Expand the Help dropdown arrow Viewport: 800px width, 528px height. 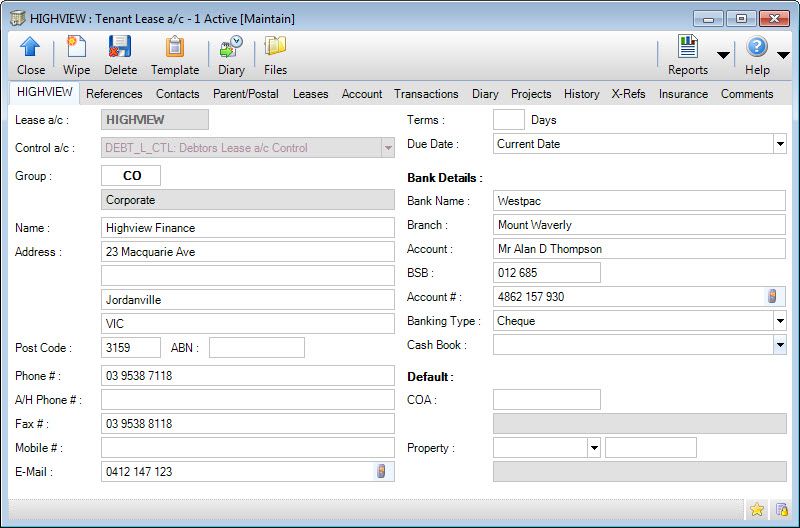coord(783,55)
